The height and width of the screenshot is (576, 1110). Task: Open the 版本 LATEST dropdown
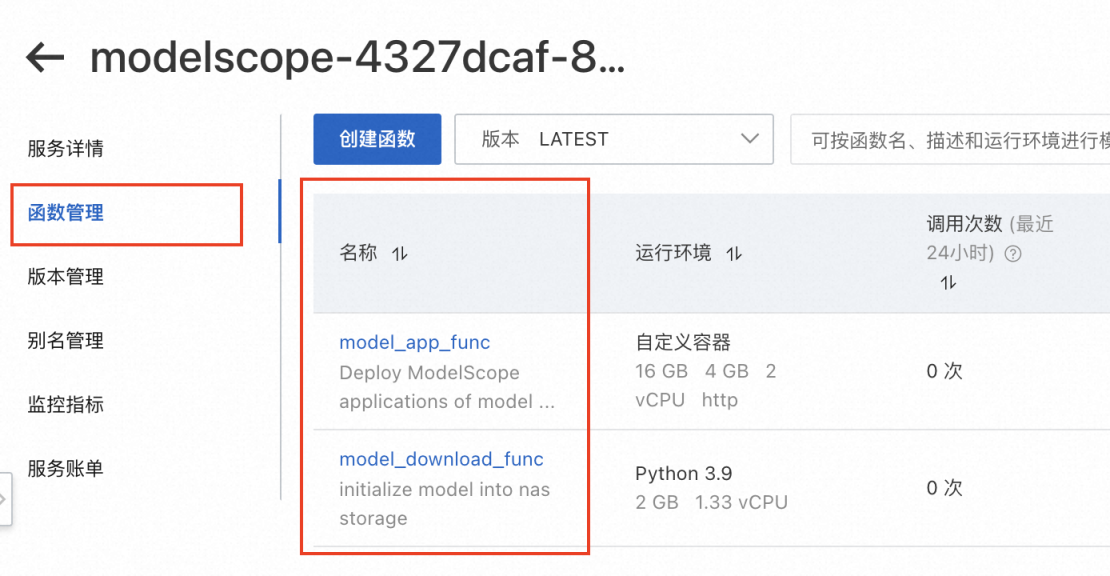(x=614, y=139)
